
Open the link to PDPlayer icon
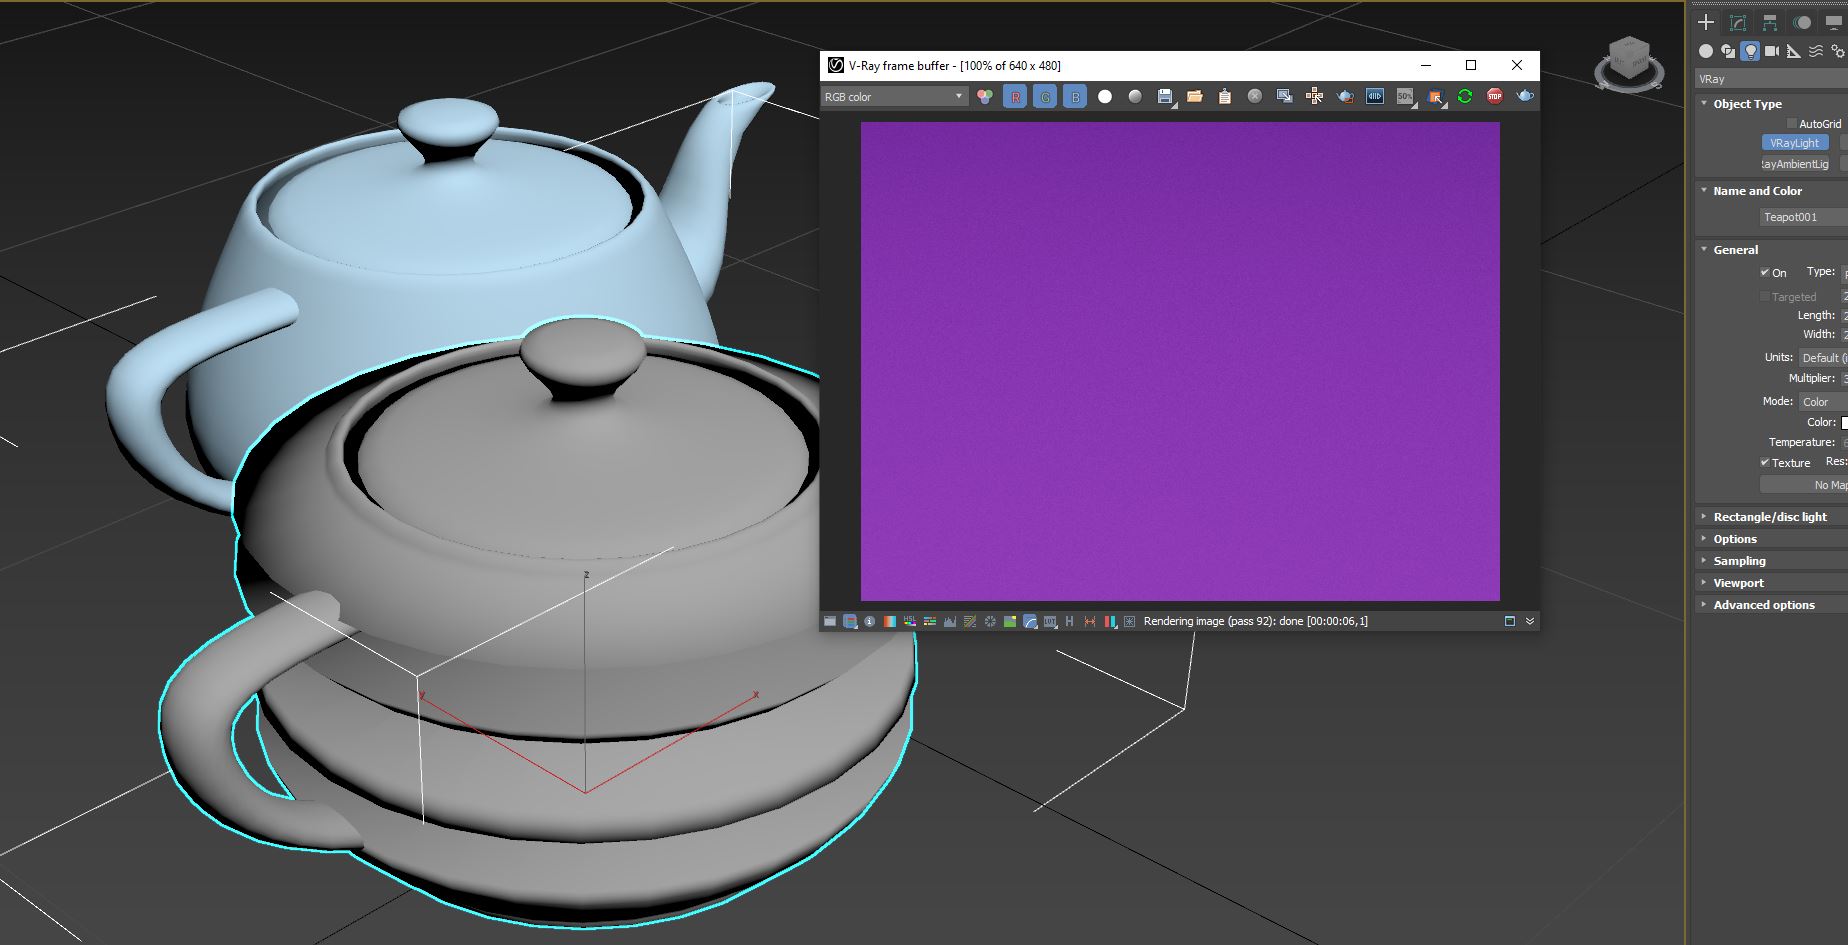[1375, 96]
